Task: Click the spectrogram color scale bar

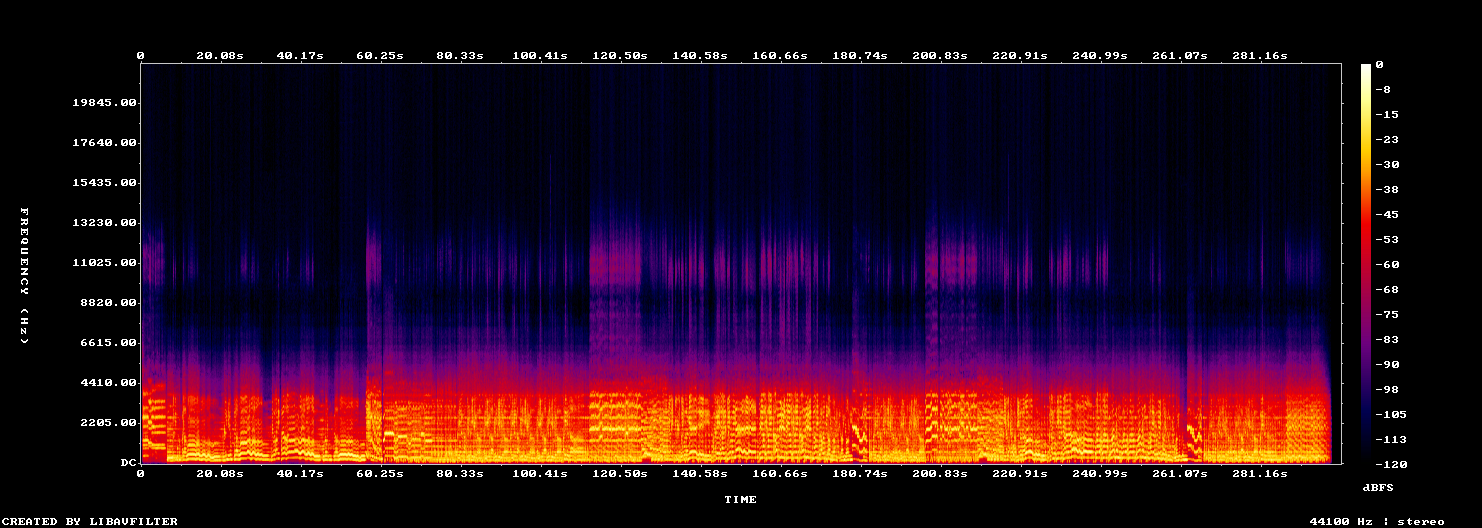Action: tap(1366, 264)
